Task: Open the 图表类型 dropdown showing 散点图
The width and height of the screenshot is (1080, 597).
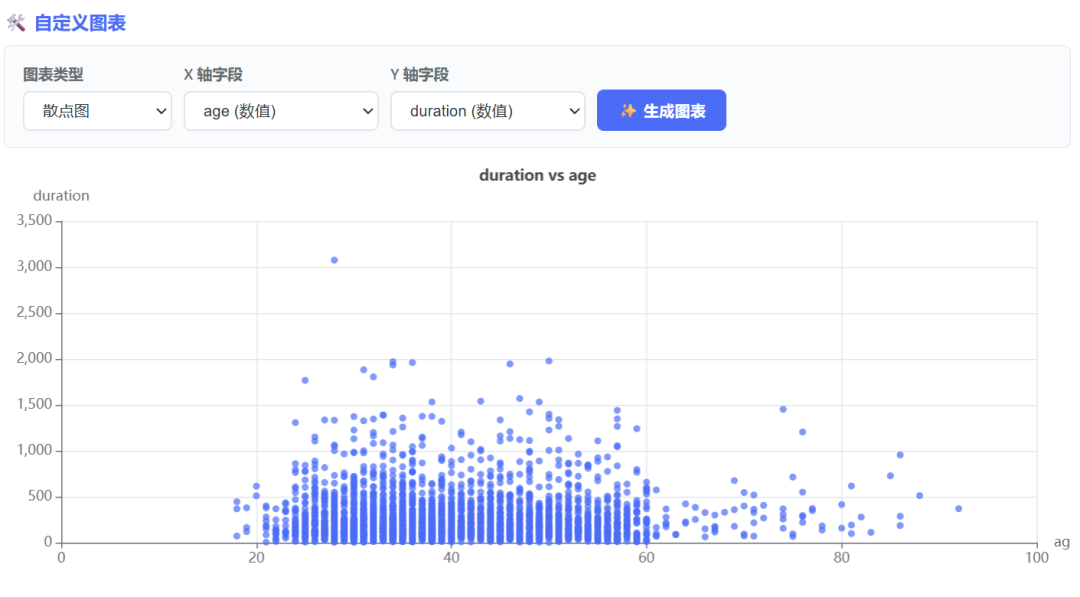Action: coord(97,111)
